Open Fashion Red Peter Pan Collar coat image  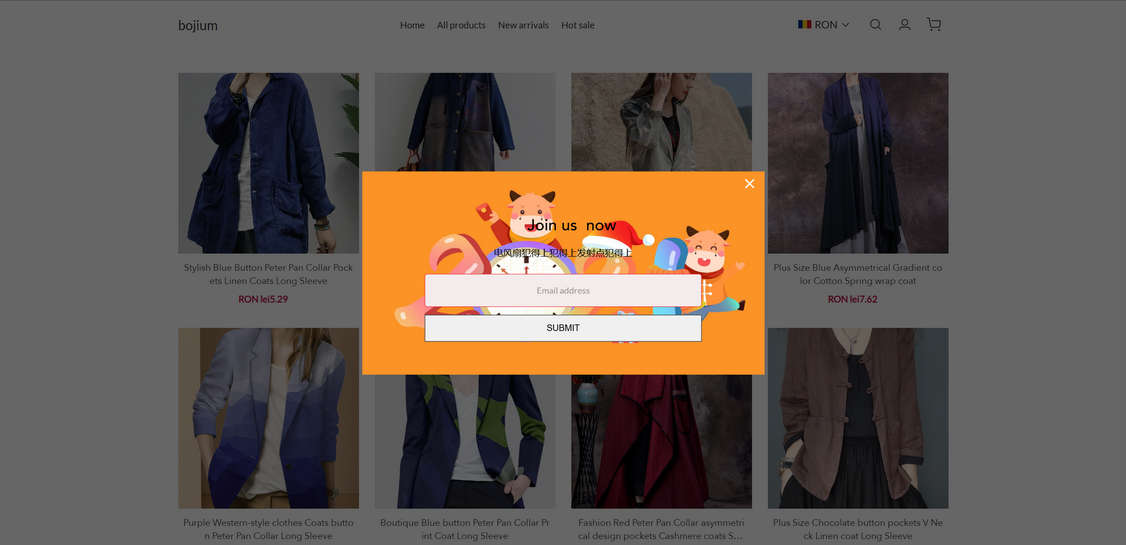pyautogui.click(x=661, y=442)
